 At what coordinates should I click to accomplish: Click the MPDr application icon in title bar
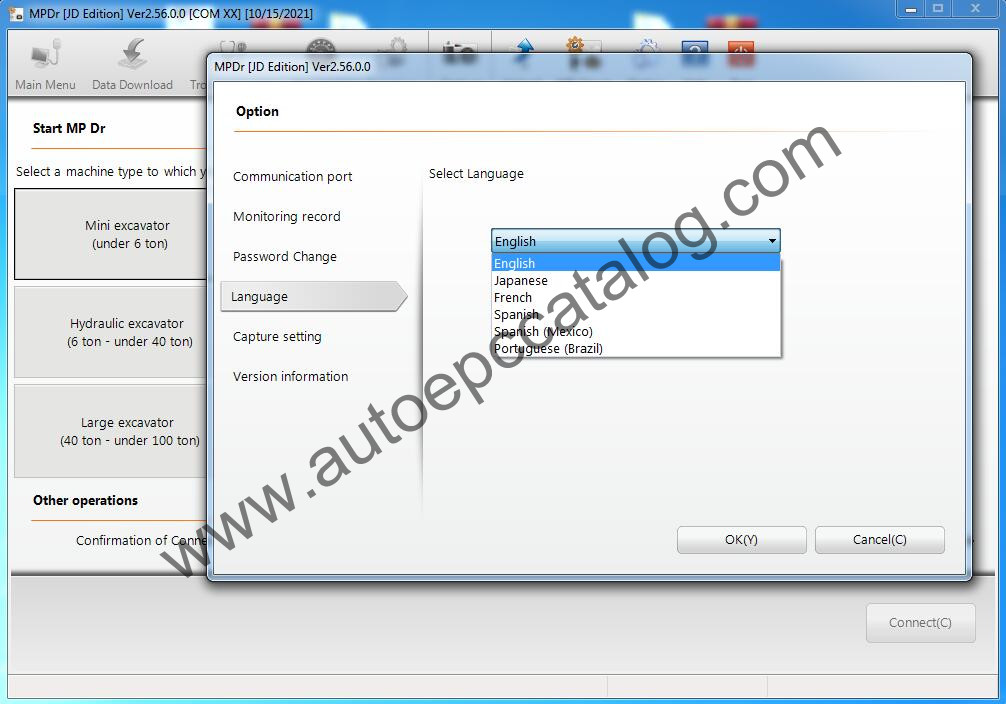(16, 13)
